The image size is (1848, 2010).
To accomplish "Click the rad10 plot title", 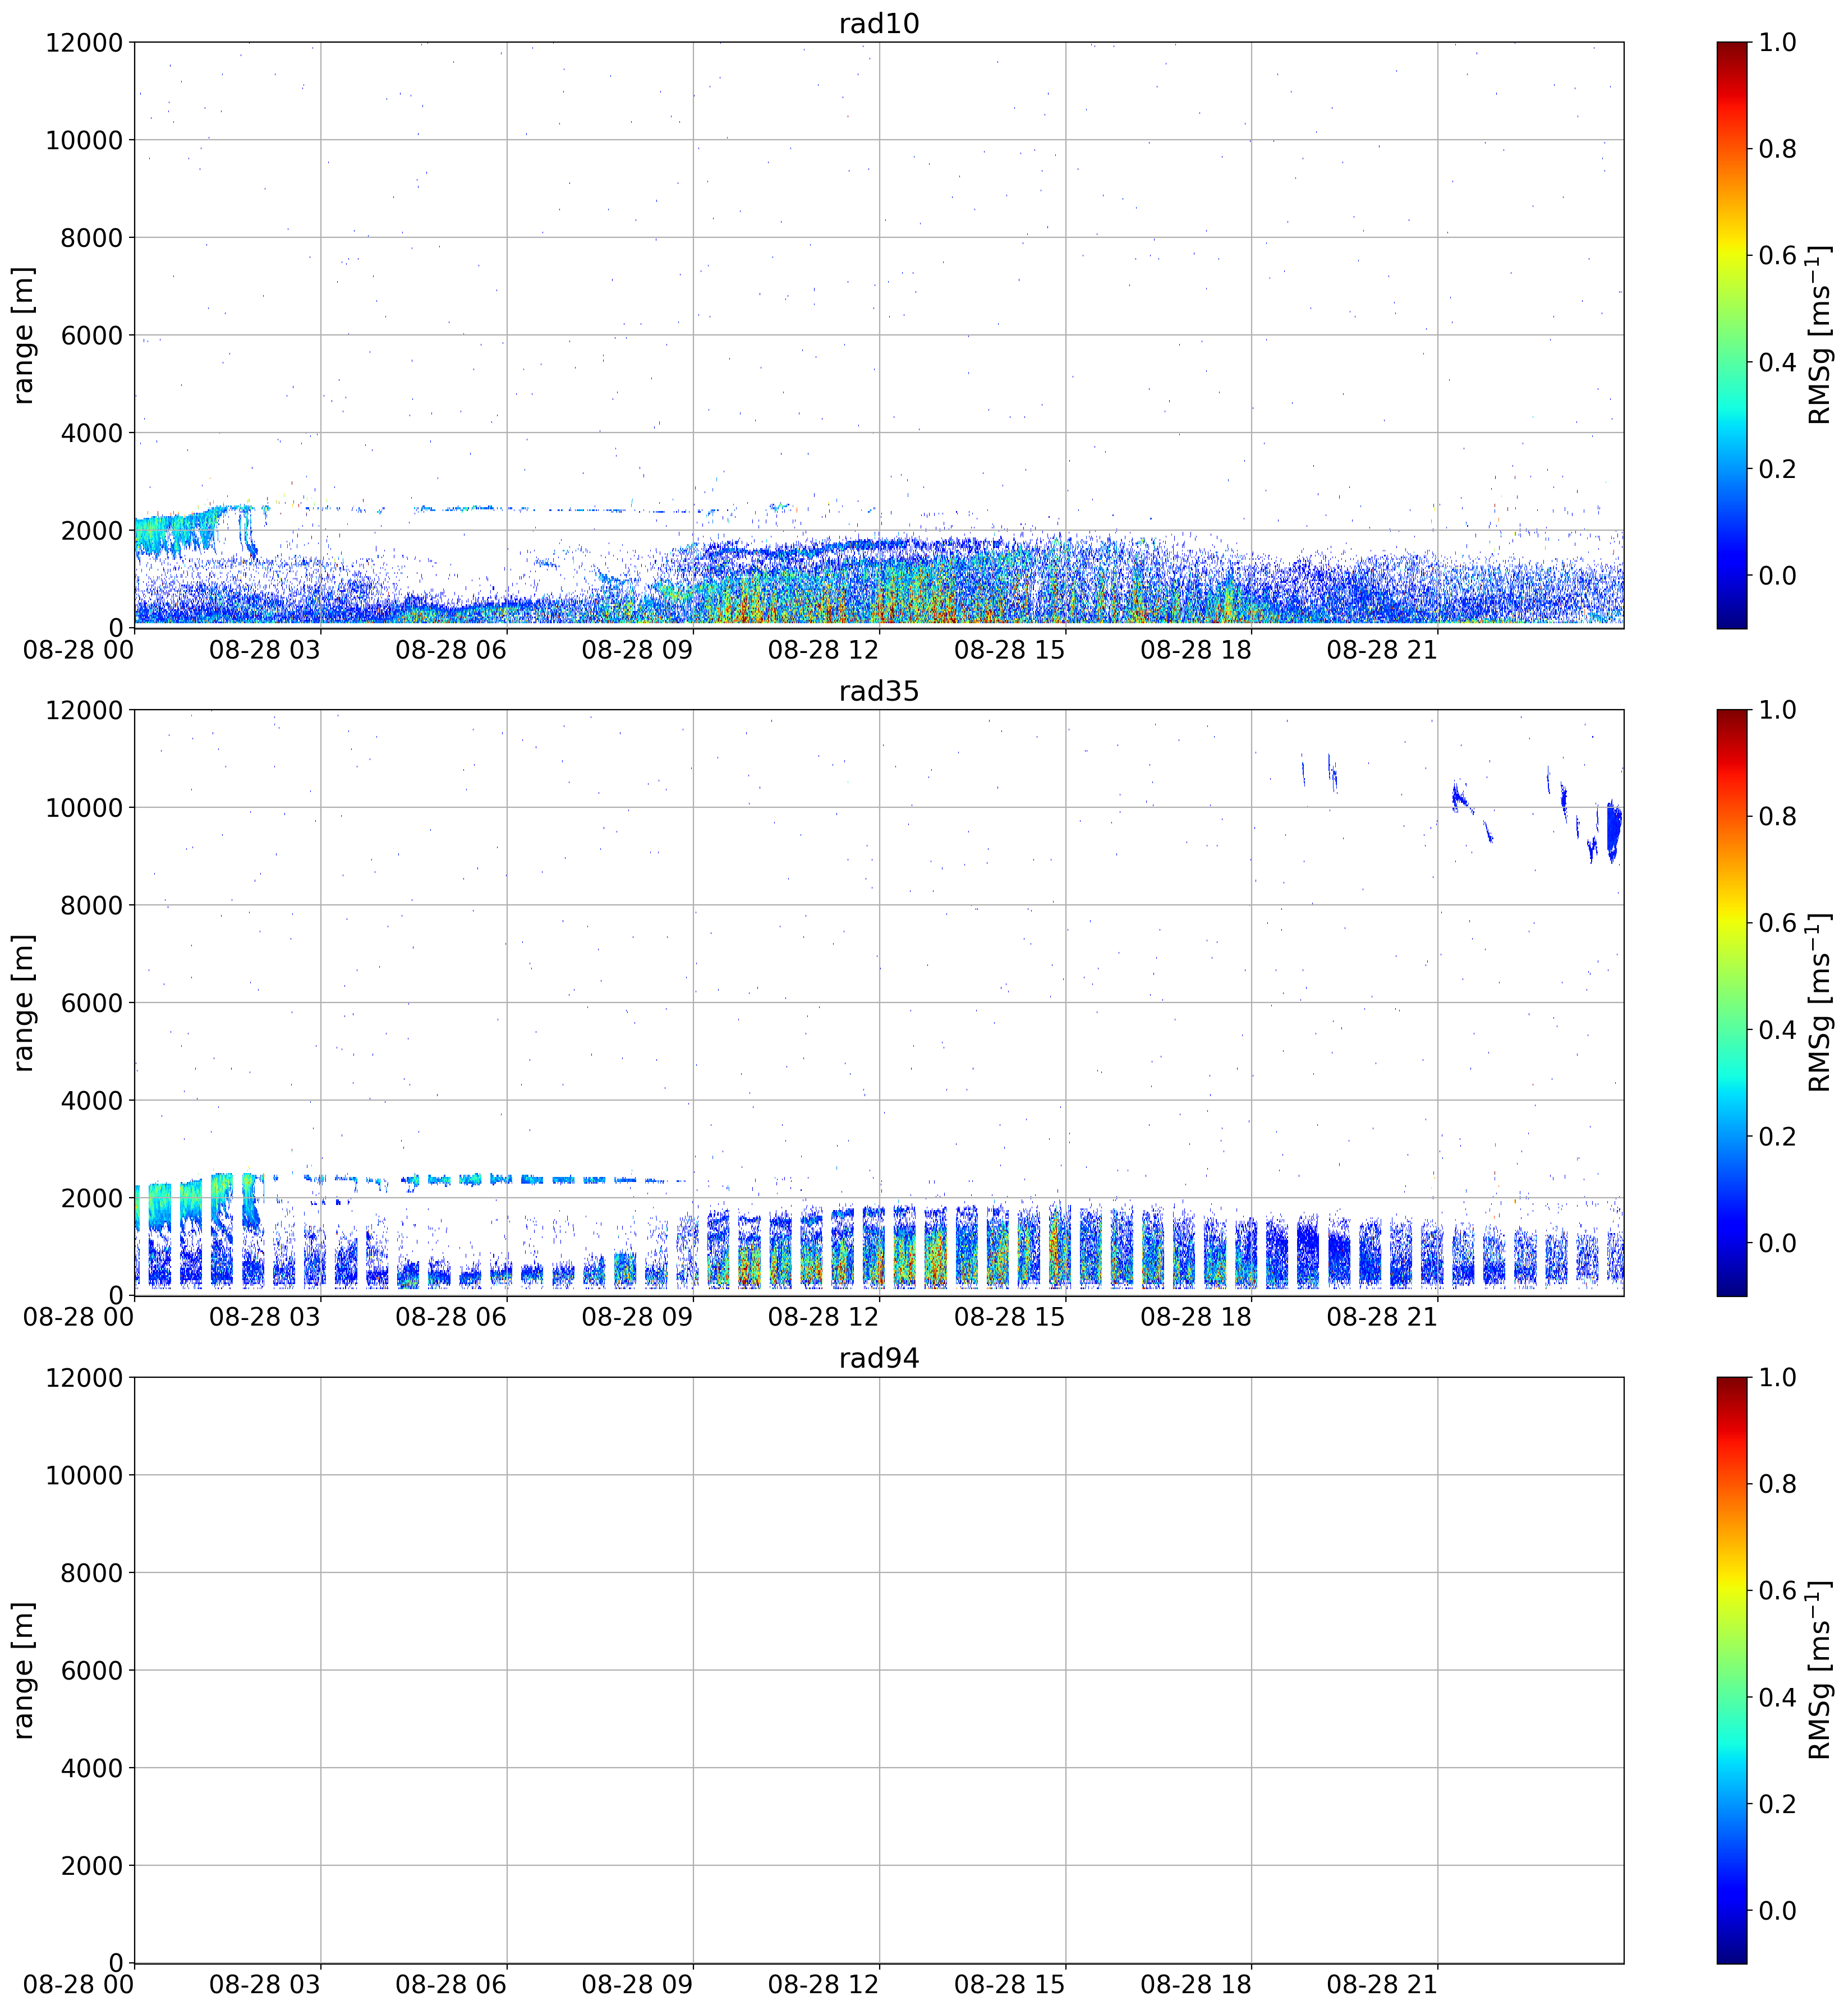I will [x=878, y=23].
